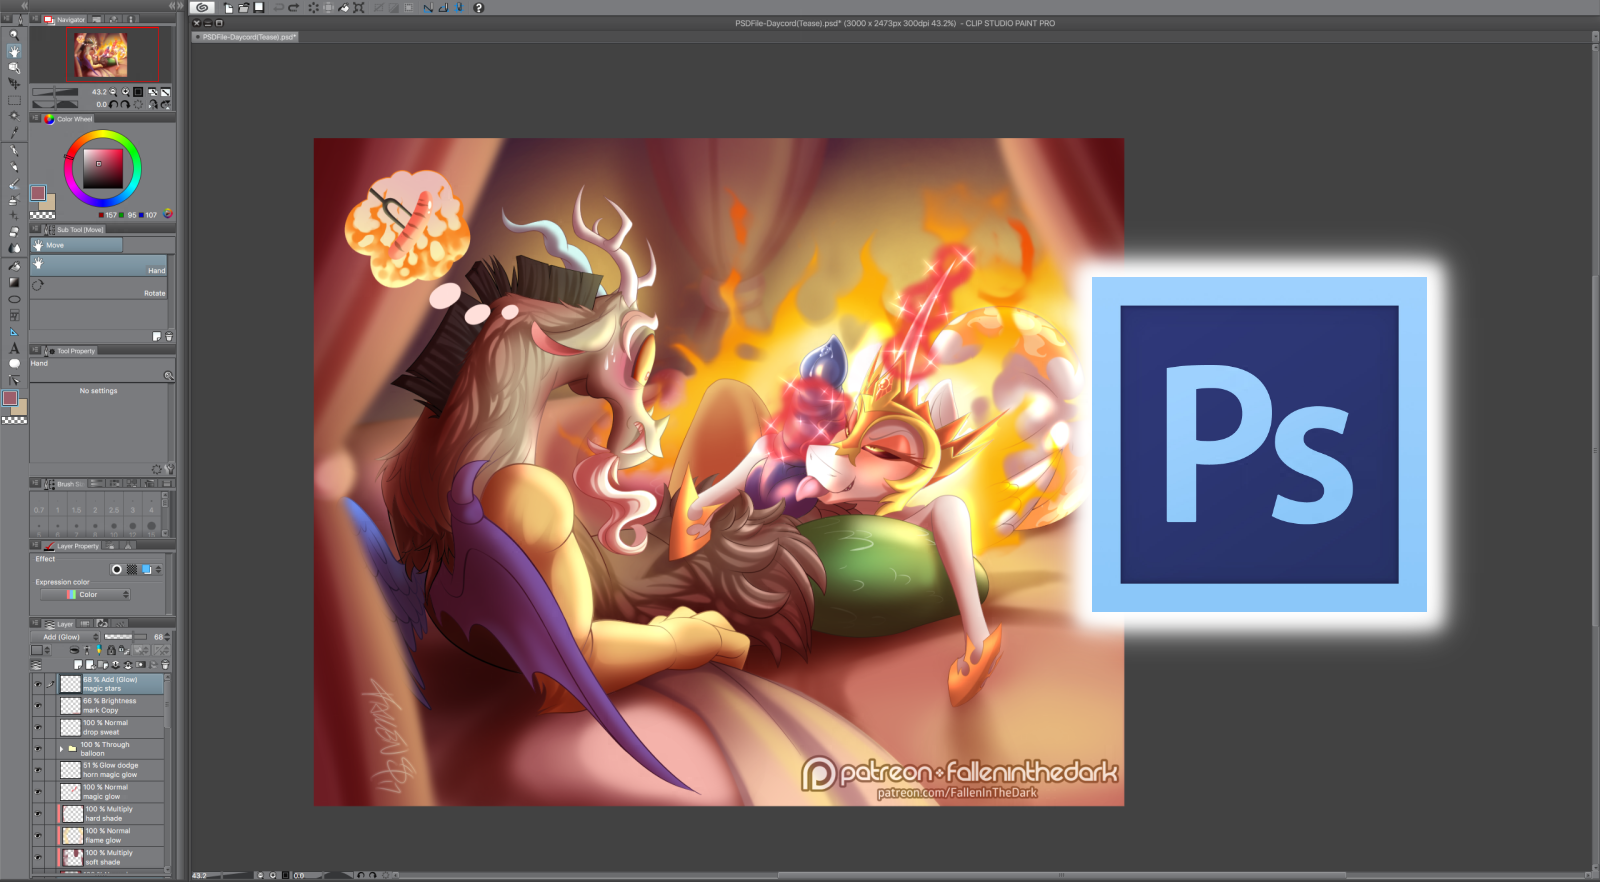This screenshot has width=1600, height=882.
Task: Switch to the Color Wheel tab
Action: [x=68, y=118]
